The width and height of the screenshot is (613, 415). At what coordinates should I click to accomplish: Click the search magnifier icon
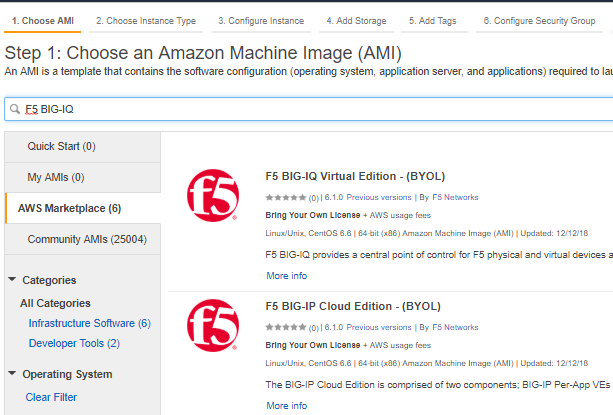pyautogui.click(x=15, y=109)
